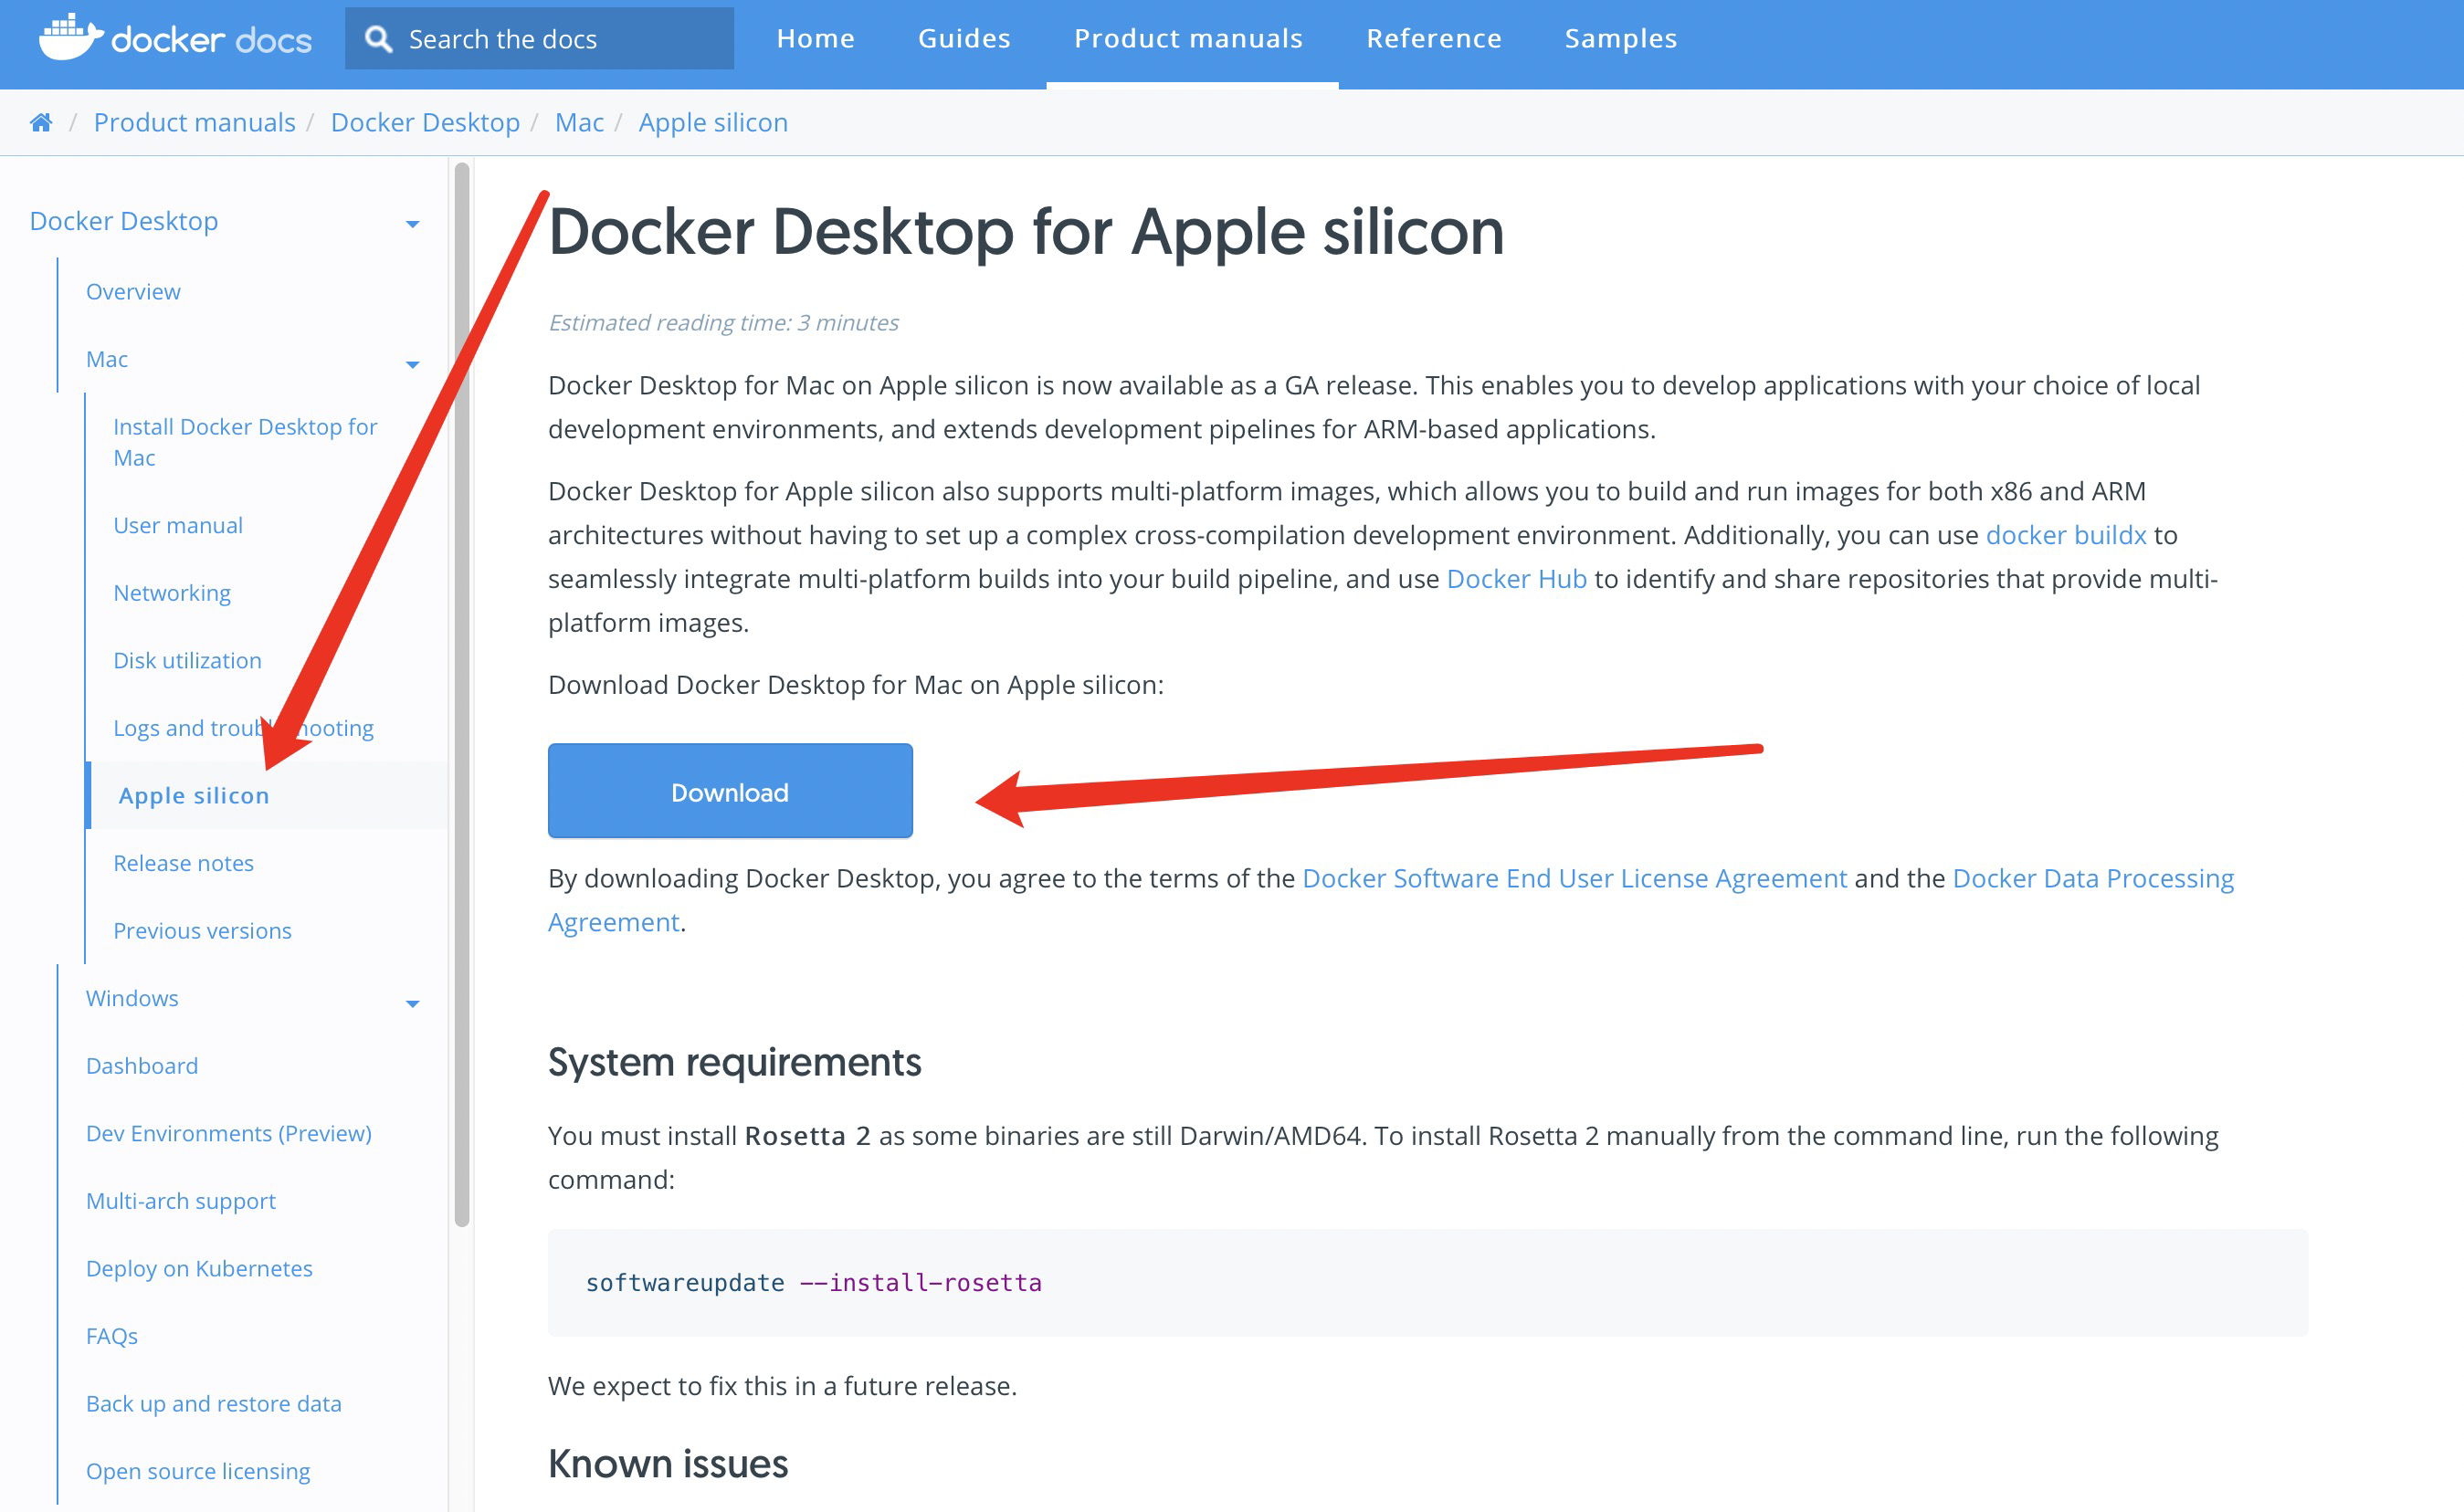
Task: Click the Known issues heading
Action: [668, 1464]
